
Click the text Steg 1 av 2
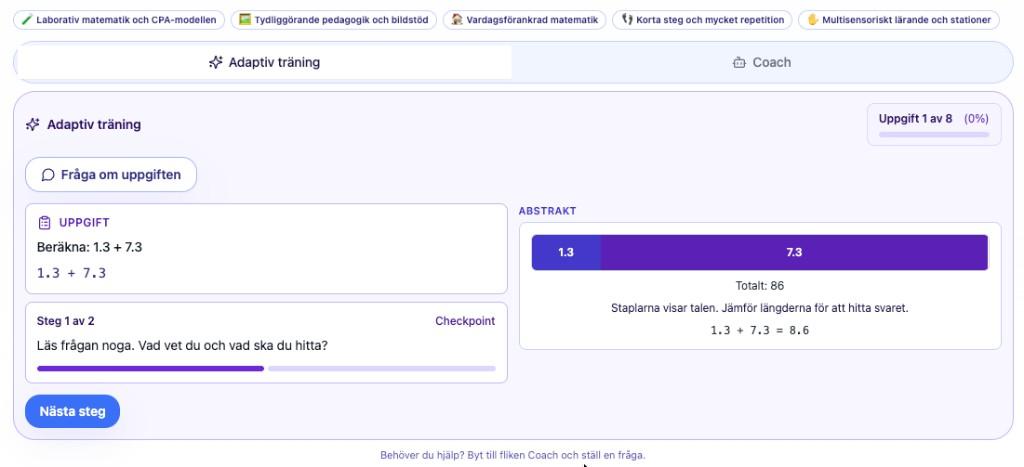65,321
